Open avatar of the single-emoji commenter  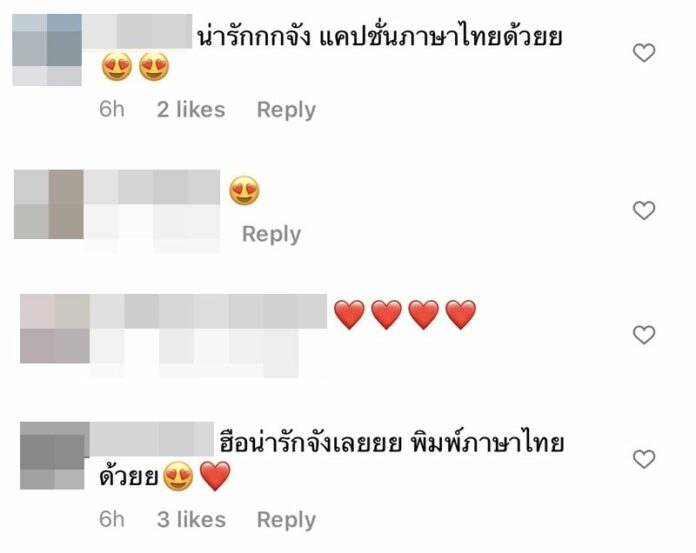[x=49, y=204]
